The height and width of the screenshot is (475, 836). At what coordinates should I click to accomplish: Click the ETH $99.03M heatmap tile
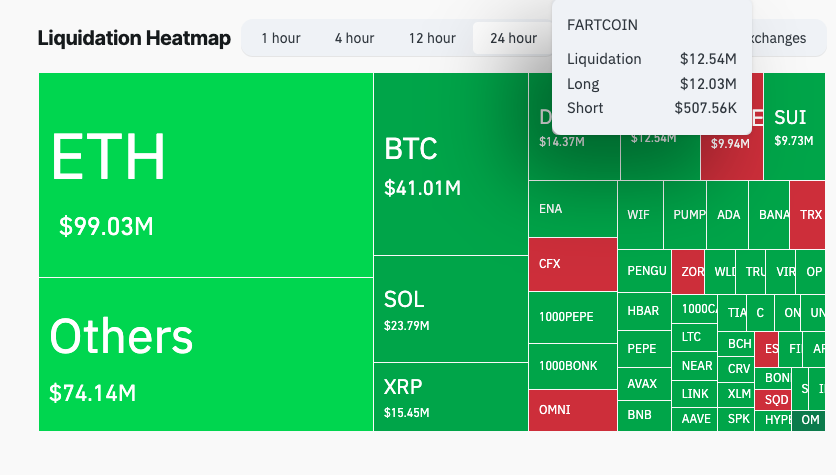click(205, 175)
